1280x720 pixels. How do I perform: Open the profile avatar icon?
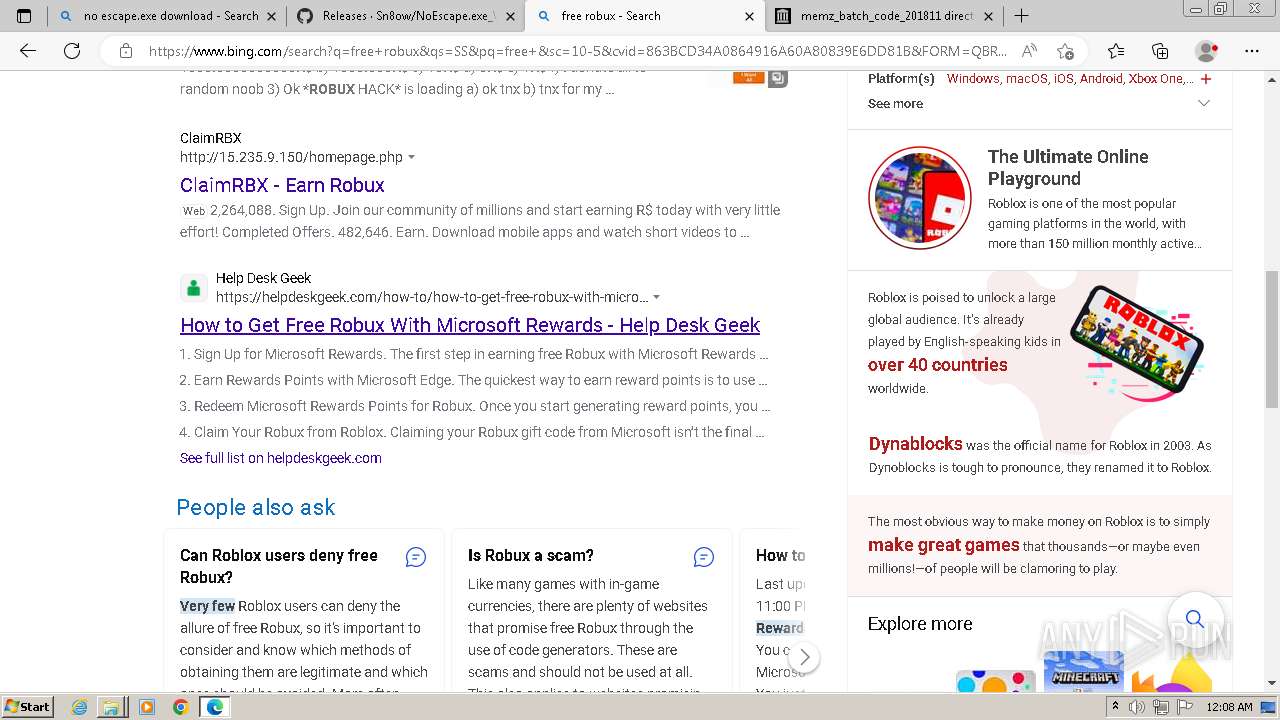[1206, 51]
